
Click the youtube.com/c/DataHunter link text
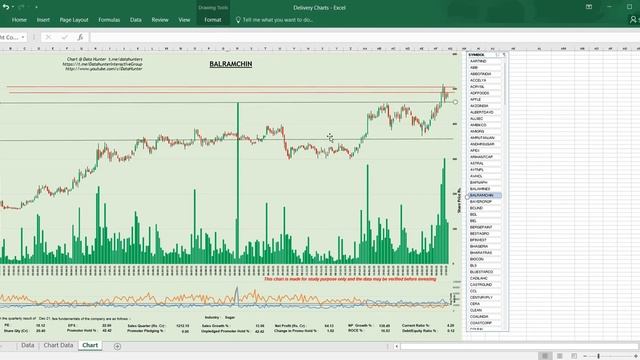104,69
